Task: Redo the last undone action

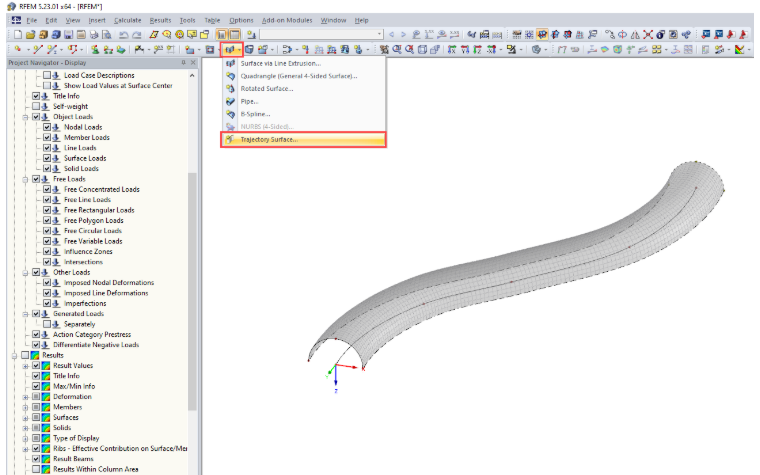Action: tap(137, 35)
